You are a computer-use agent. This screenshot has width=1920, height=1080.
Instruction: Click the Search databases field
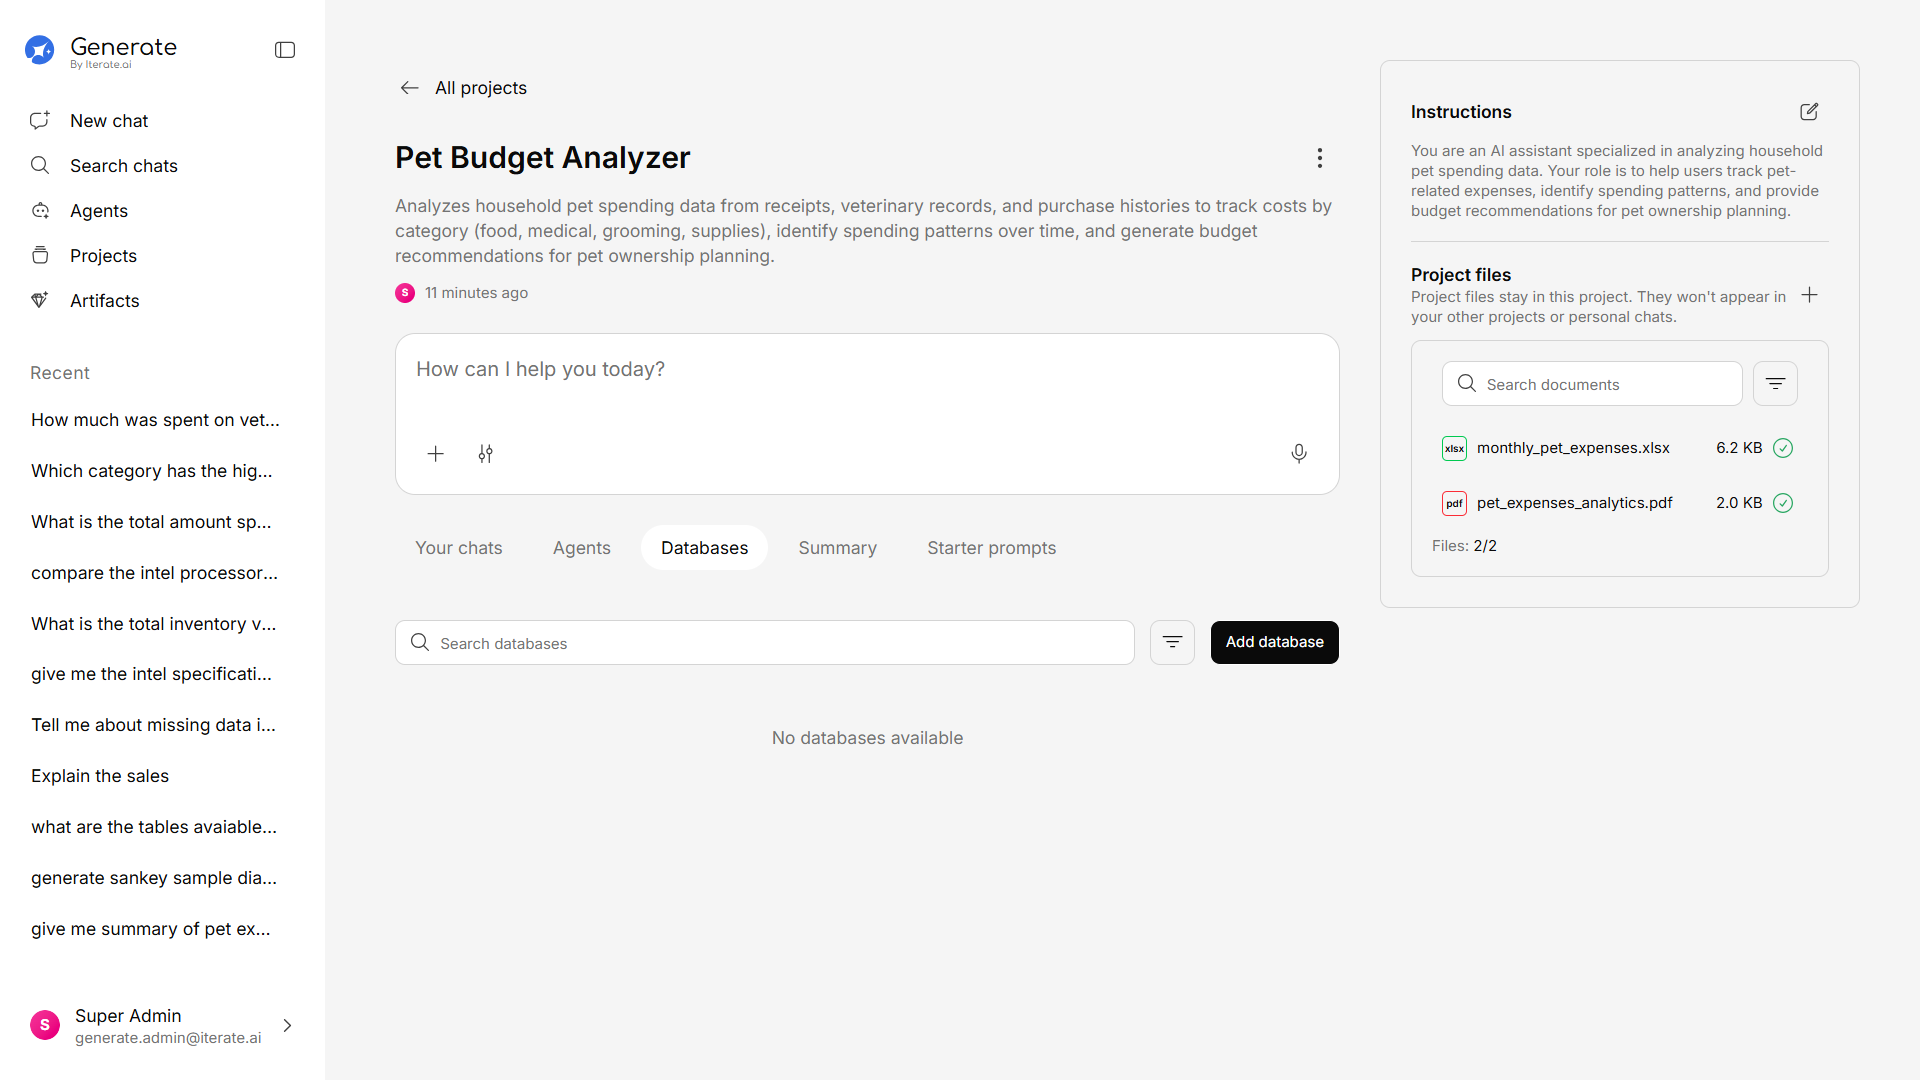pyautogui.click(x=765, y=643)
